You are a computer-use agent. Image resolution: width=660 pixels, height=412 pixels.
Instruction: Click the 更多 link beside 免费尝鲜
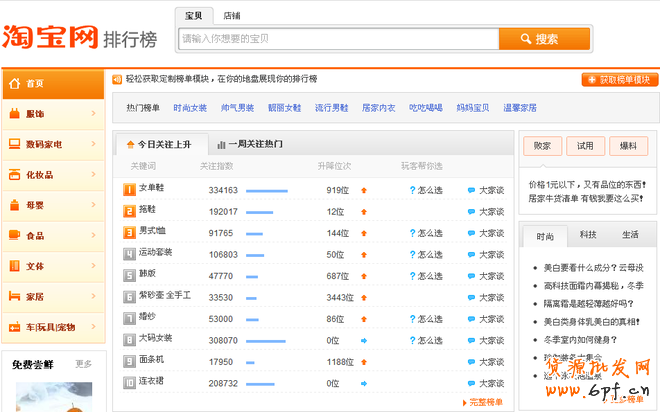[x=83, y=364]
